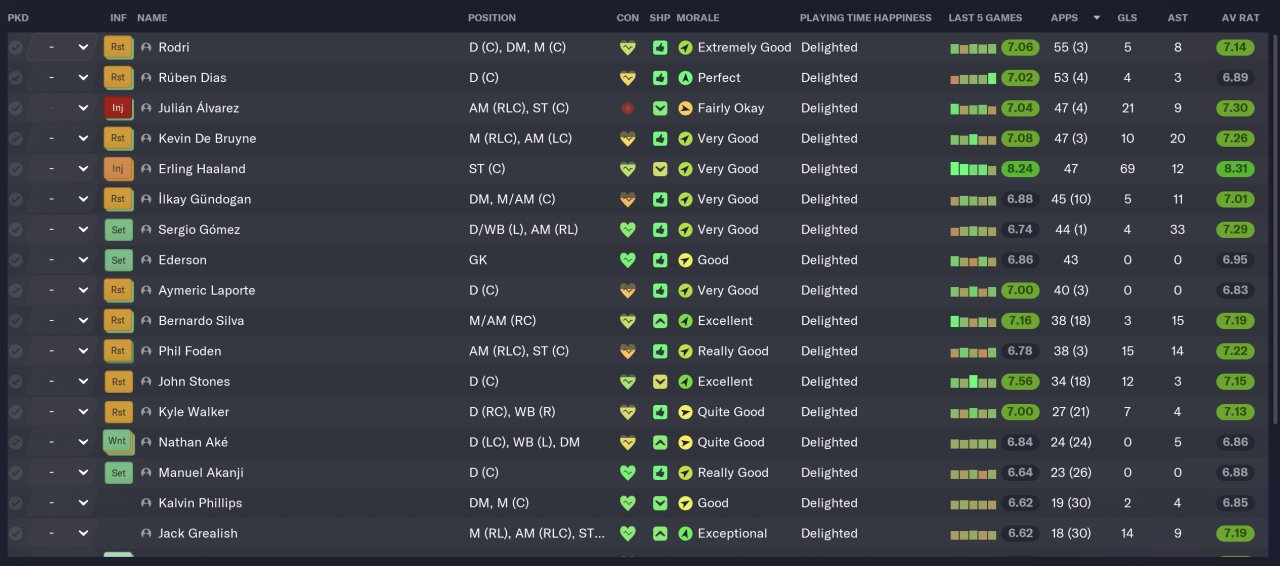Click Rúben Dias's match sharpness icon
The height and width of the screenshot is (566, 1280).
(660, 78)
